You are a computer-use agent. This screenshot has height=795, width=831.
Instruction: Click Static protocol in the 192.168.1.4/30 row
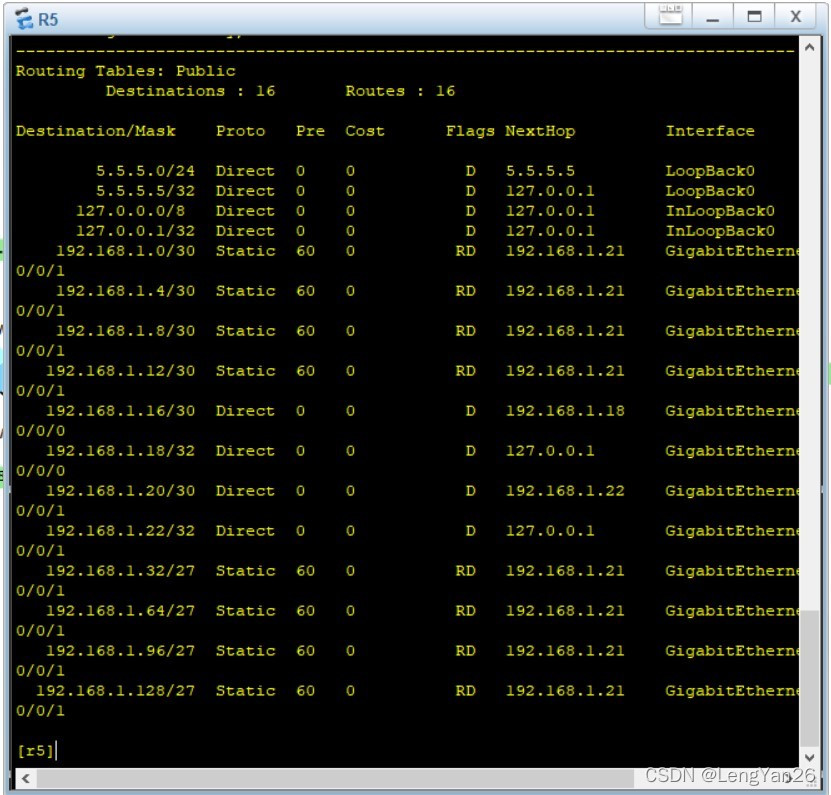[245, 291]
